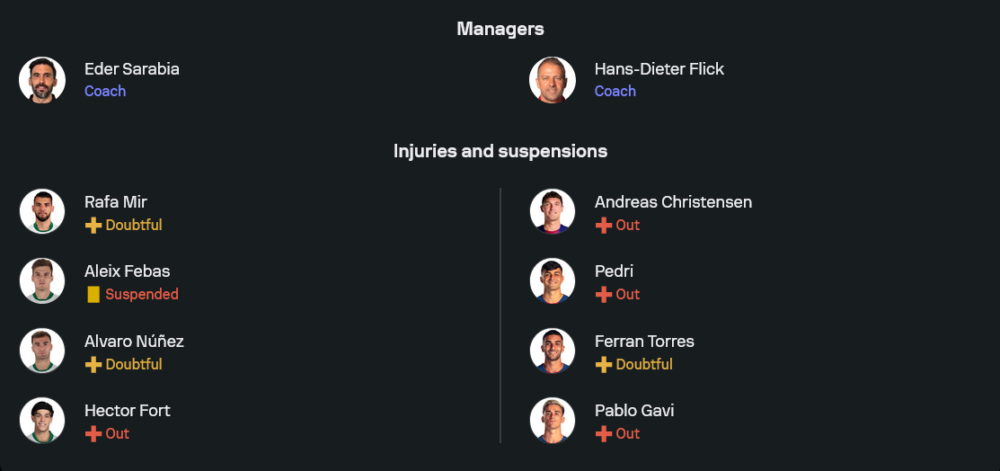Click Hans-Dieter Flick's manager photo

click(x=552, y=80)
